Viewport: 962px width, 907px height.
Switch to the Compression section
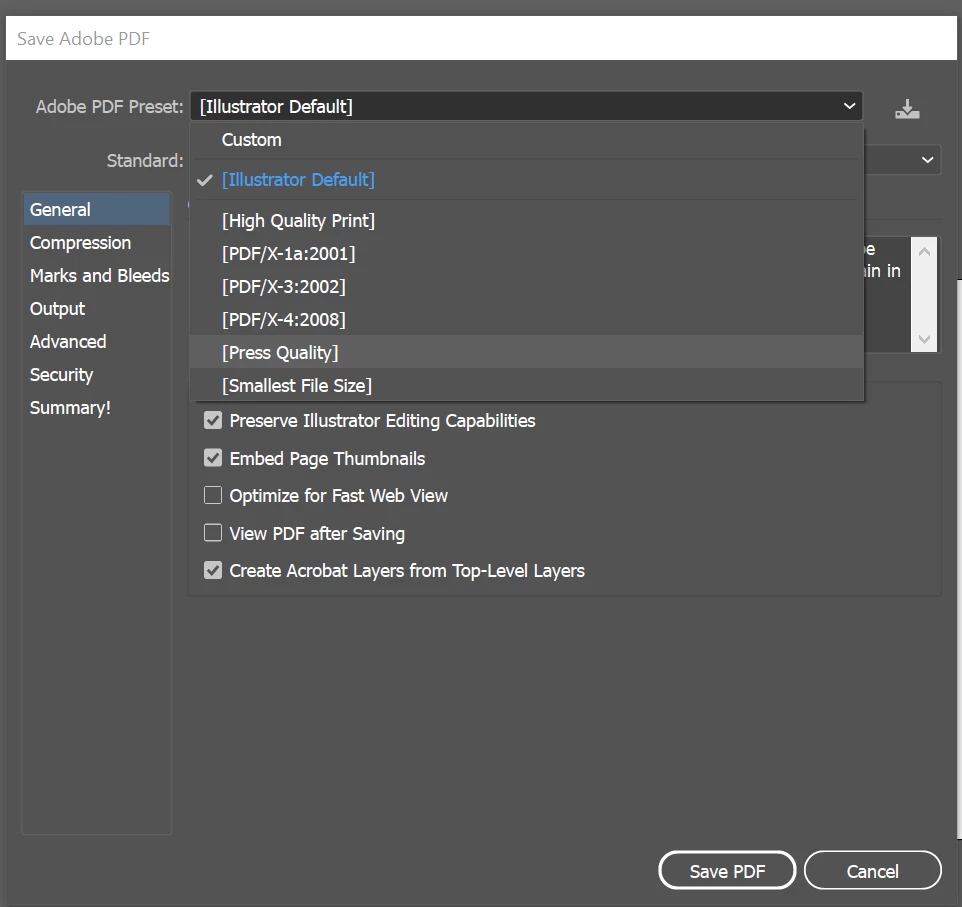coord(97,242)
